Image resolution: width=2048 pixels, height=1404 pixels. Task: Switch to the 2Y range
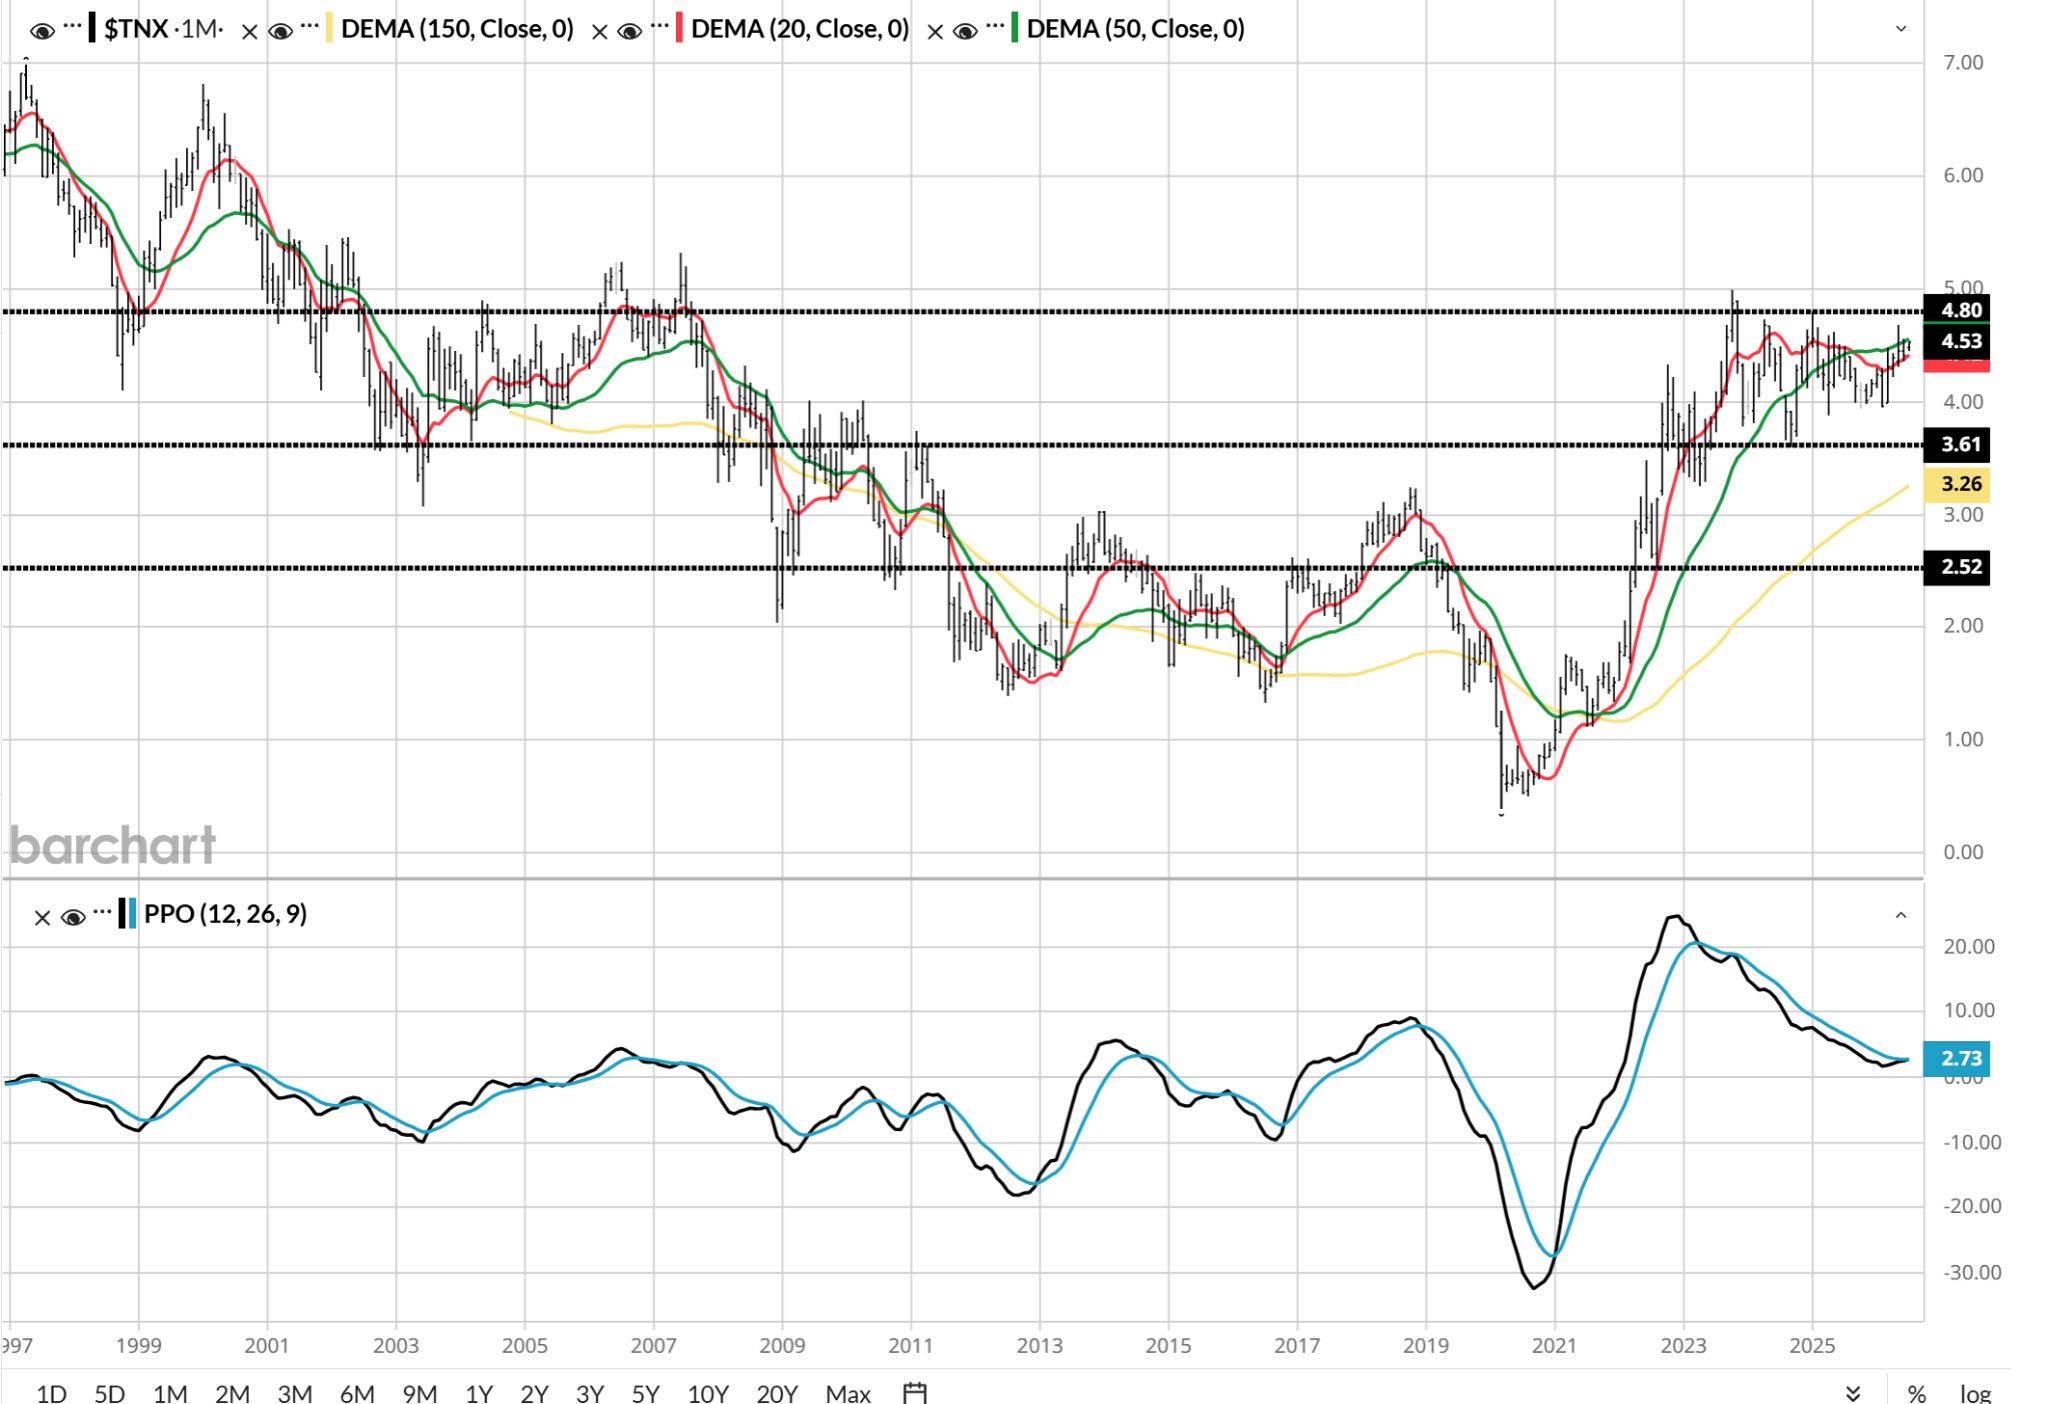click(535, 1393)
